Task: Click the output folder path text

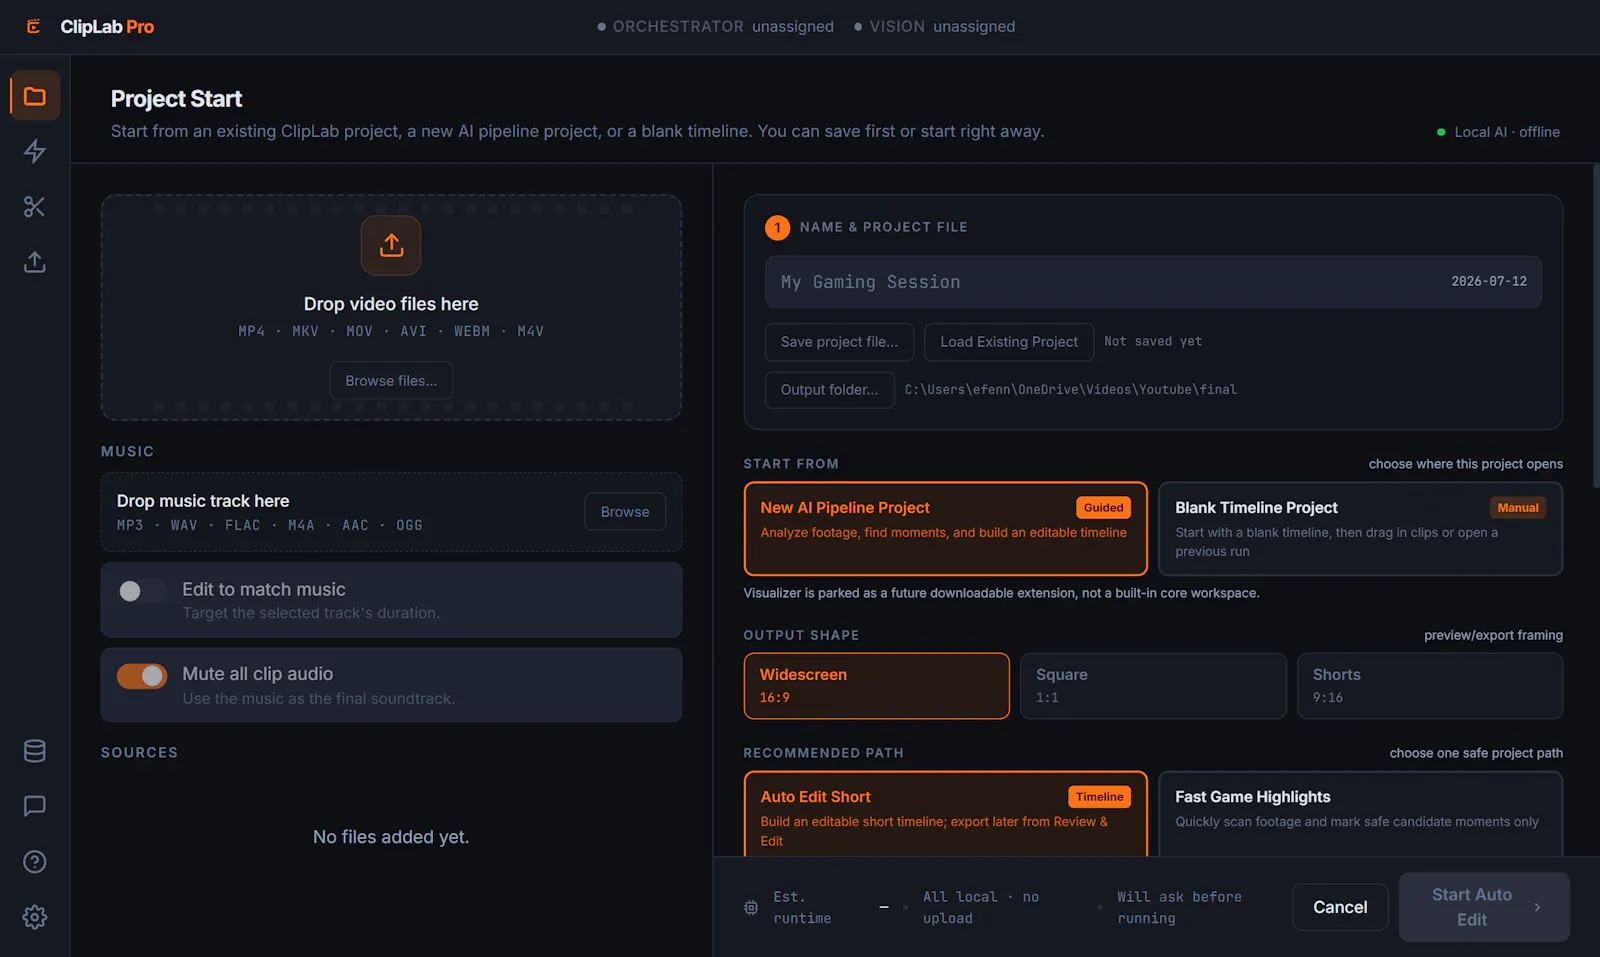Action: tap(1071, 390)
